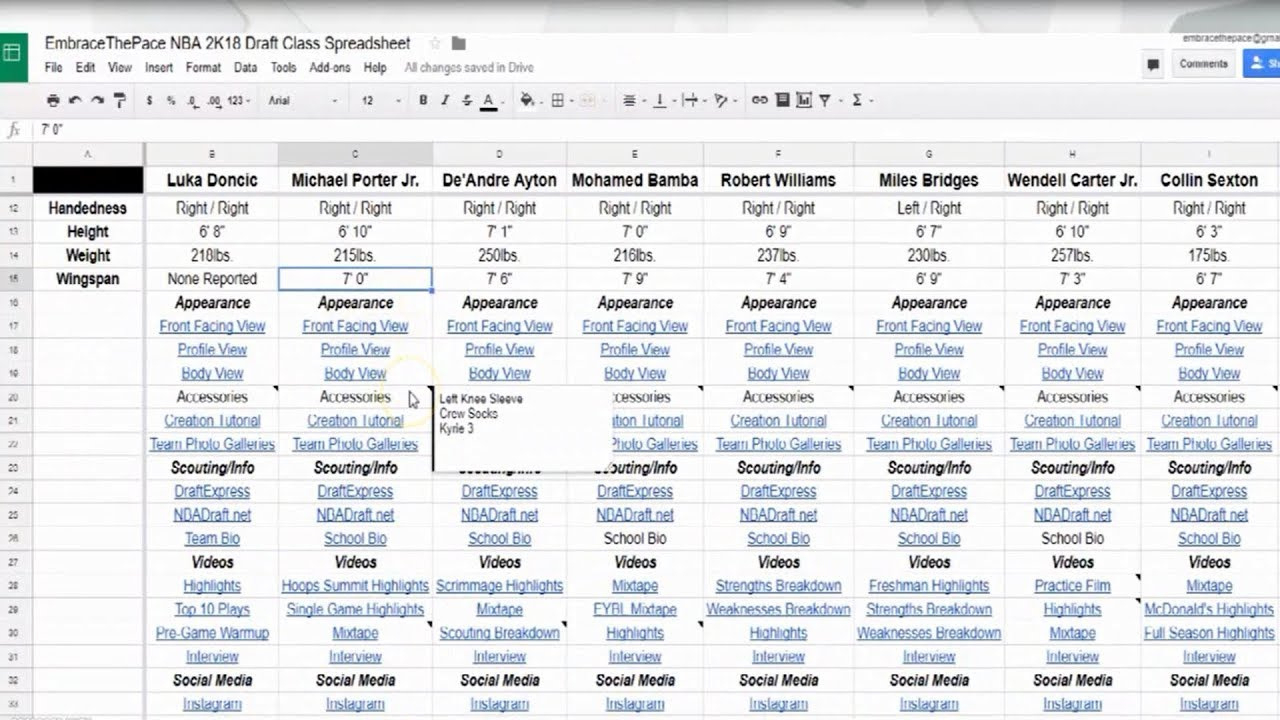Screen dimensions: 1280x720
Task: Activate the paint format tool
Action: pos(120,100)
